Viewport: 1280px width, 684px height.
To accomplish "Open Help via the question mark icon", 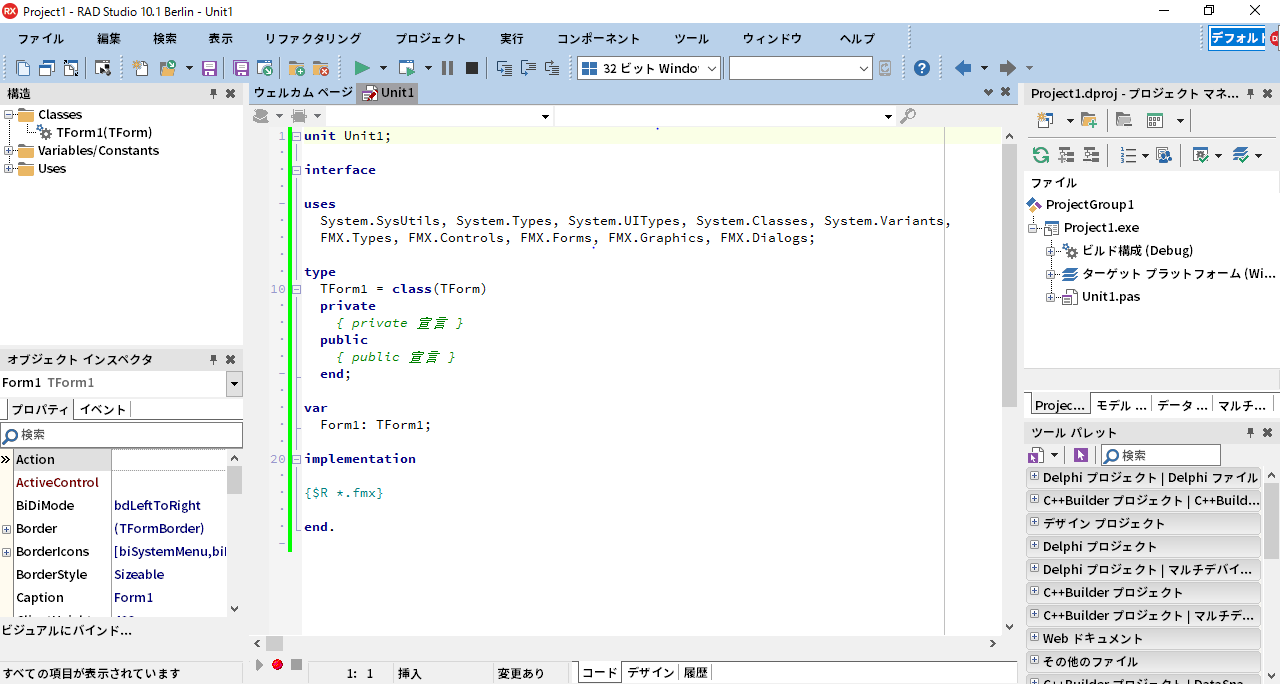I will pos(922,67).
